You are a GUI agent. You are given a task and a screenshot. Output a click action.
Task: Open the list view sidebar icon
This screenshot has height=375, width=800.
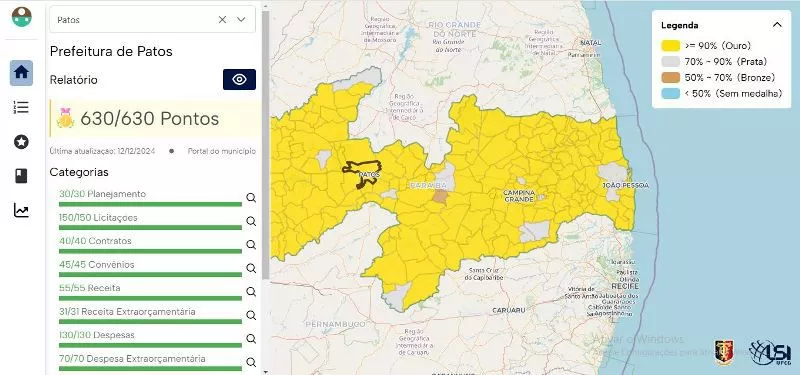[21, 107]
